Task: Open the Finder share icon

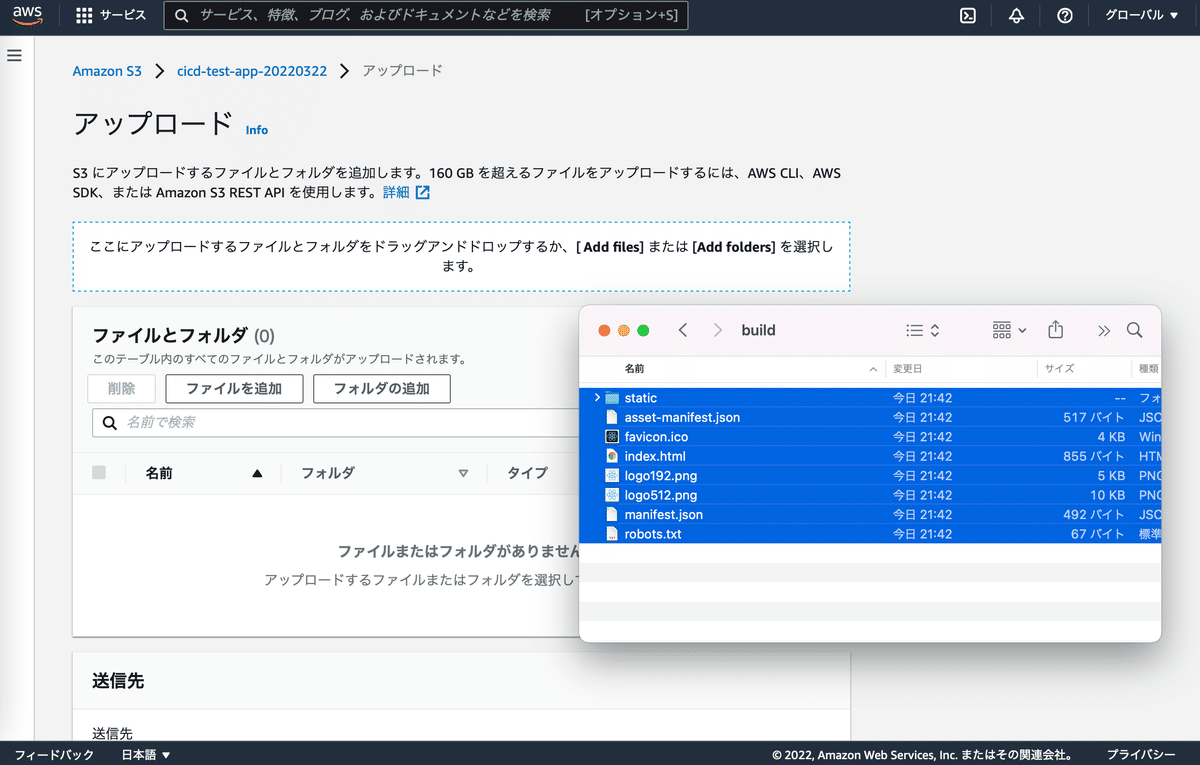Action: tap(1056, 330)
